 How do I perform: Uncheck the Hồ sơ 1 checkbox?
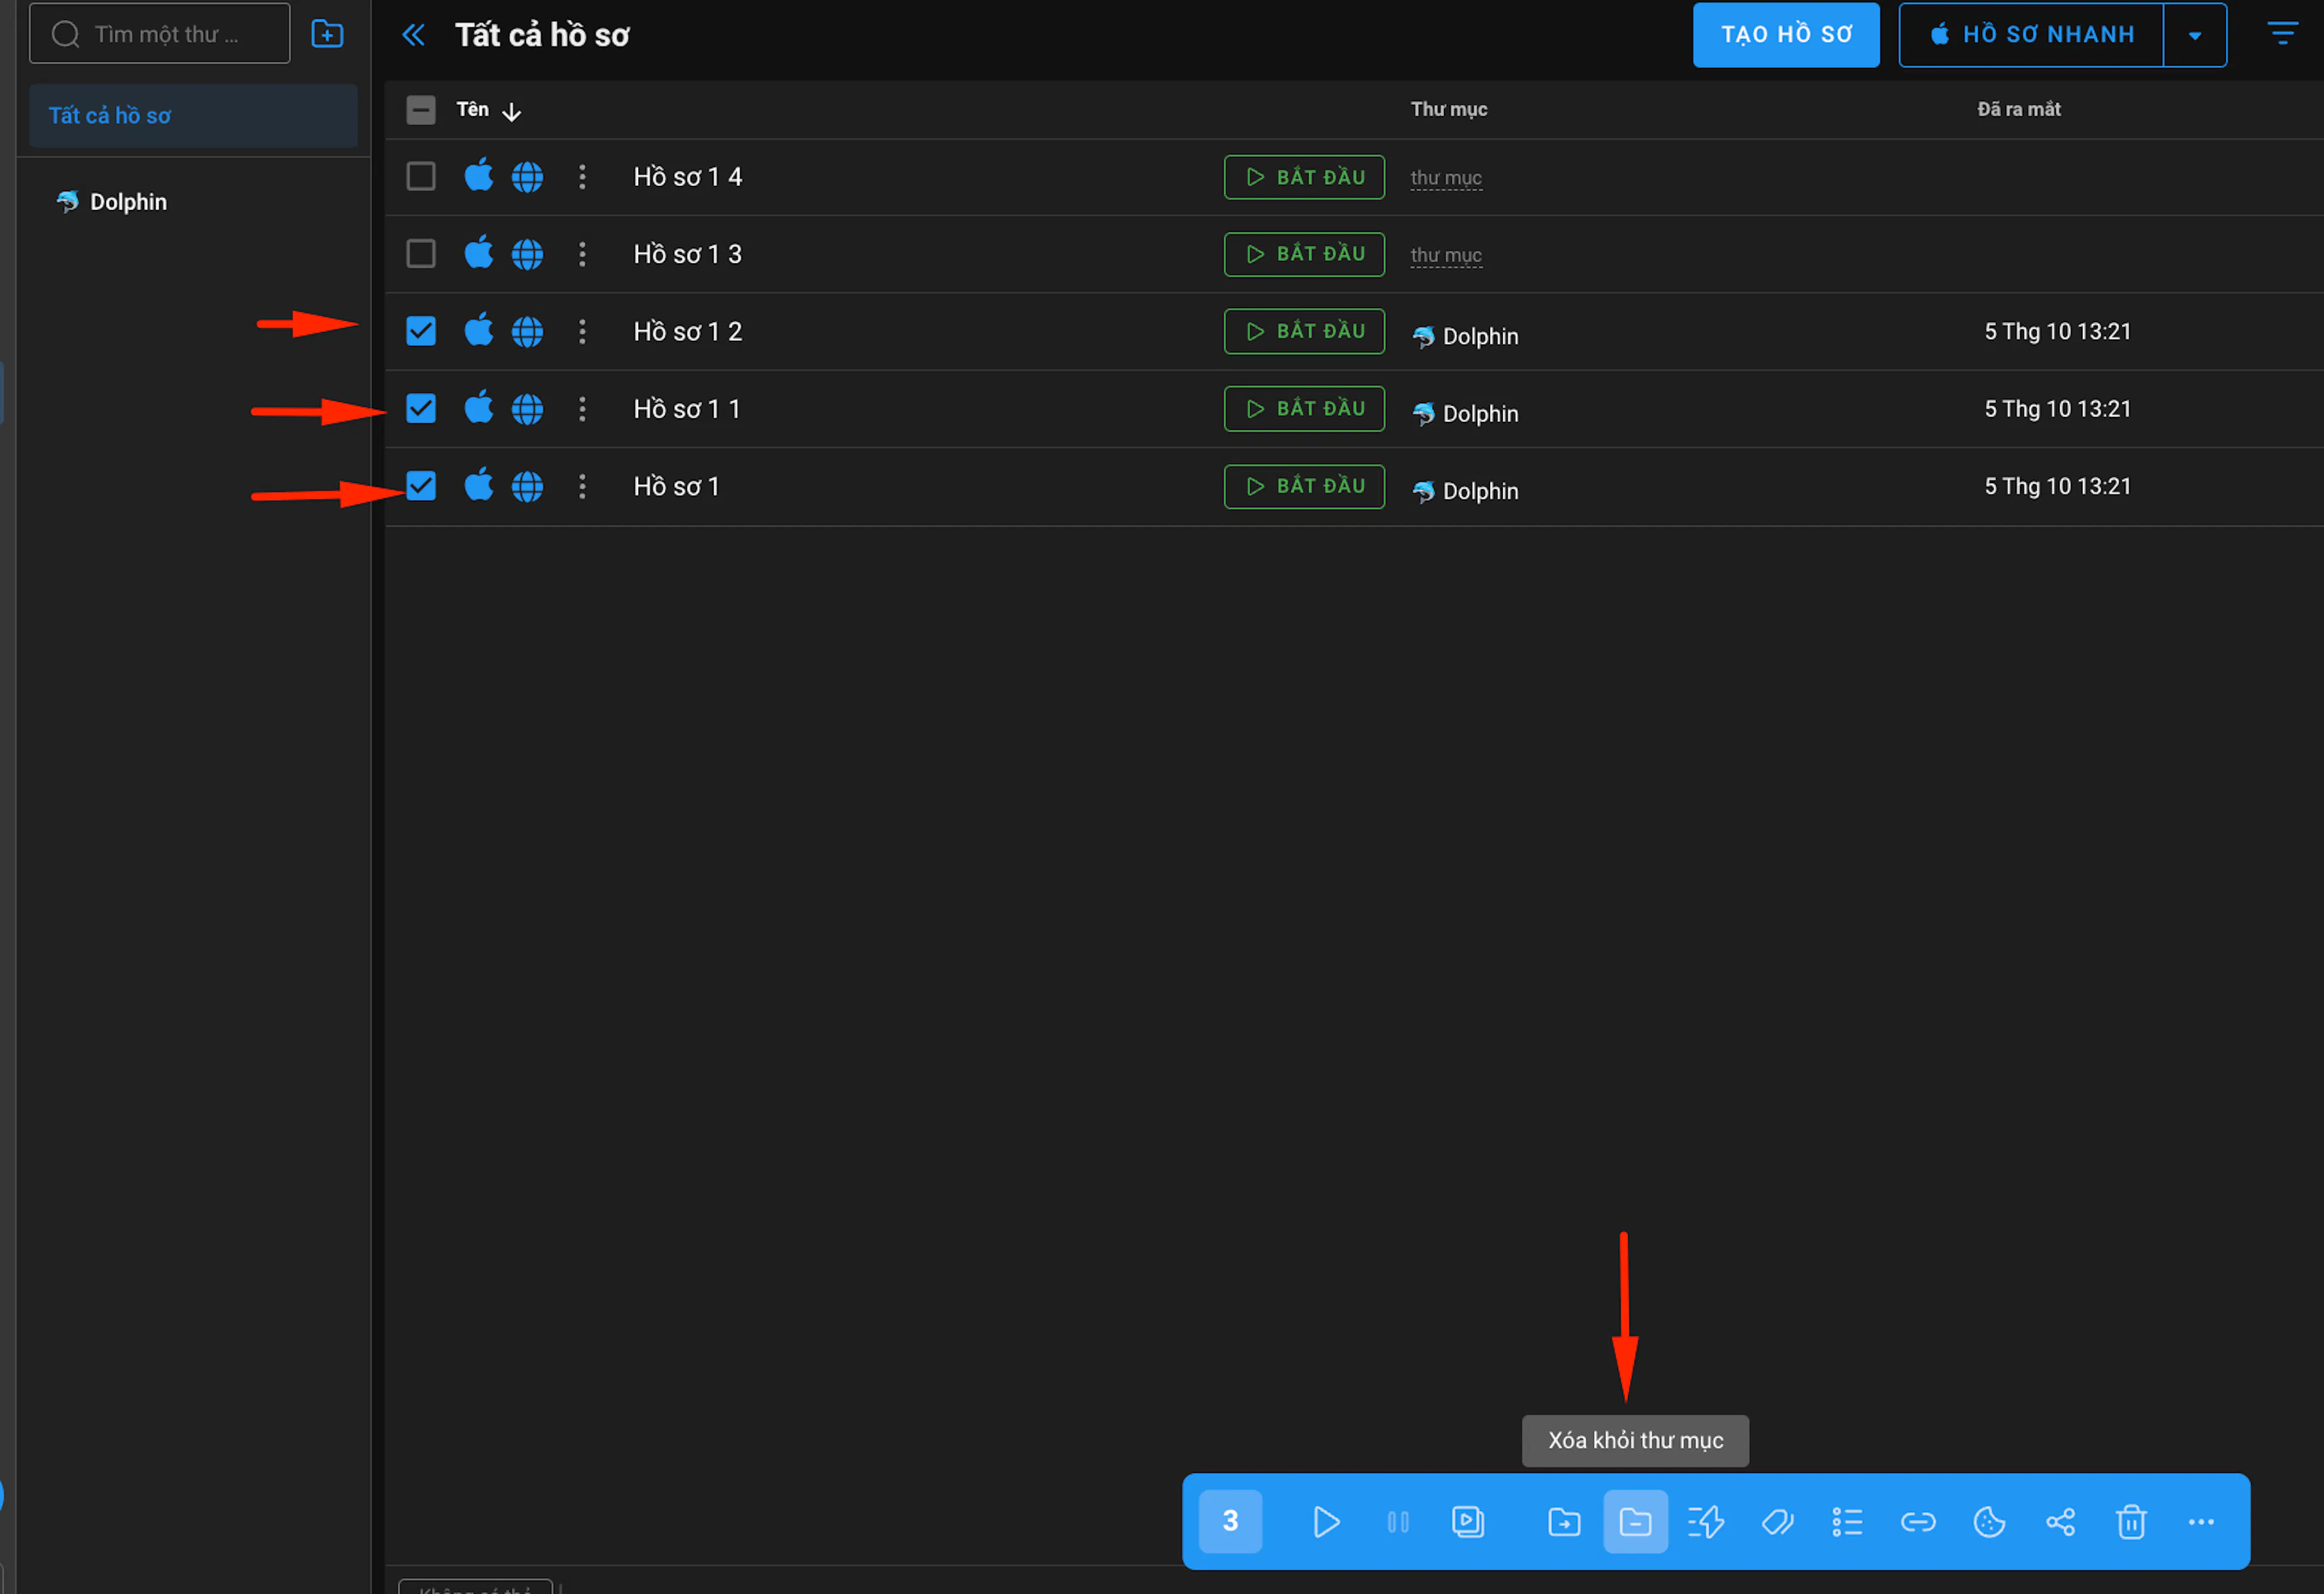pos(421,486)
